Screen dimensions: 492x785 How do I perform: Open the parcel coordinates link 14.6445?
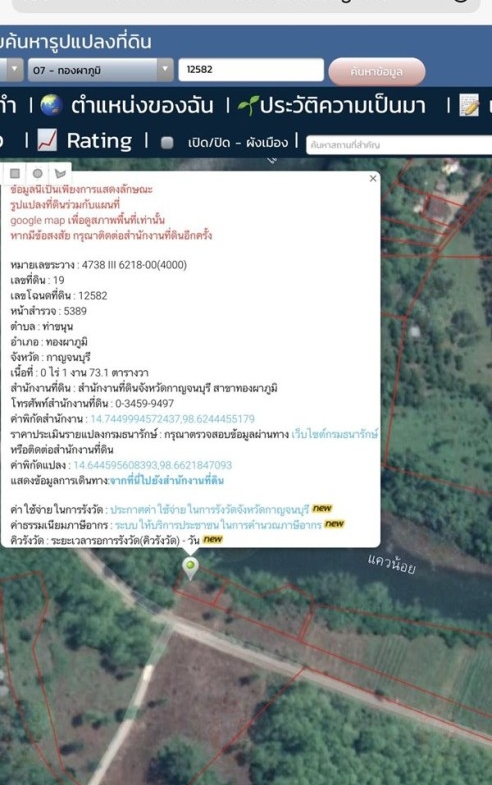(153, 465)
